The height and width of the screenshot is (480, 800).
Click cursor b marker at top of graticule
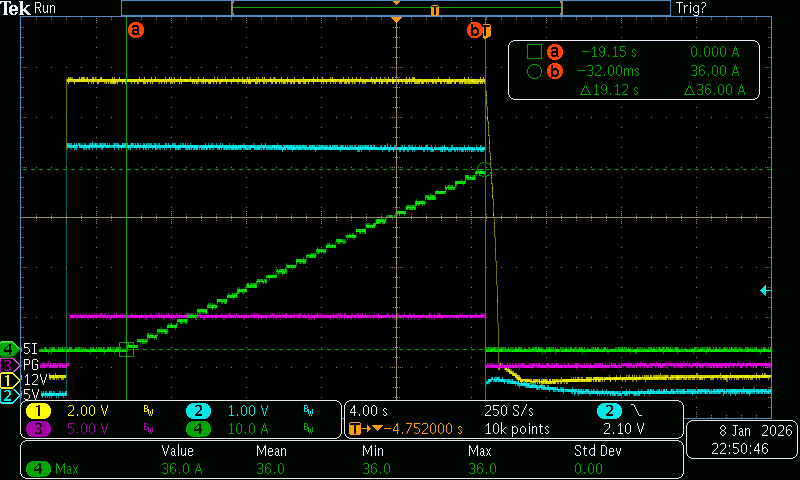coord(474,31)
